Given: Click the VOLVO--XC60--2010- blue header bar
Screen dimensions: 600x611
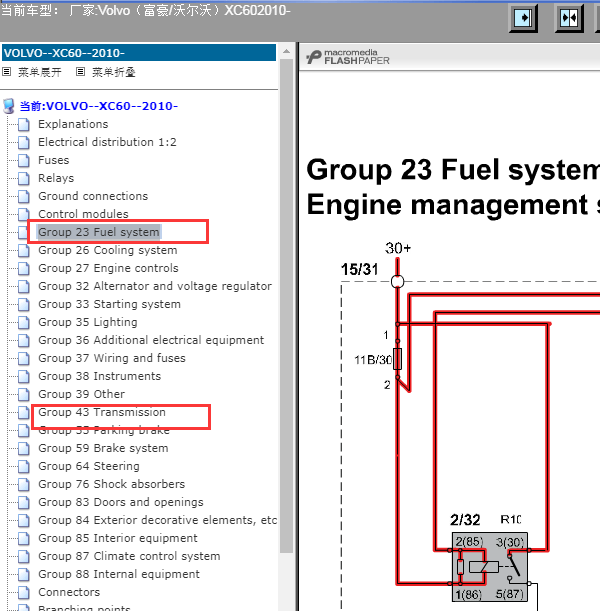Looking at the screenshot, I should click(139, 53).
